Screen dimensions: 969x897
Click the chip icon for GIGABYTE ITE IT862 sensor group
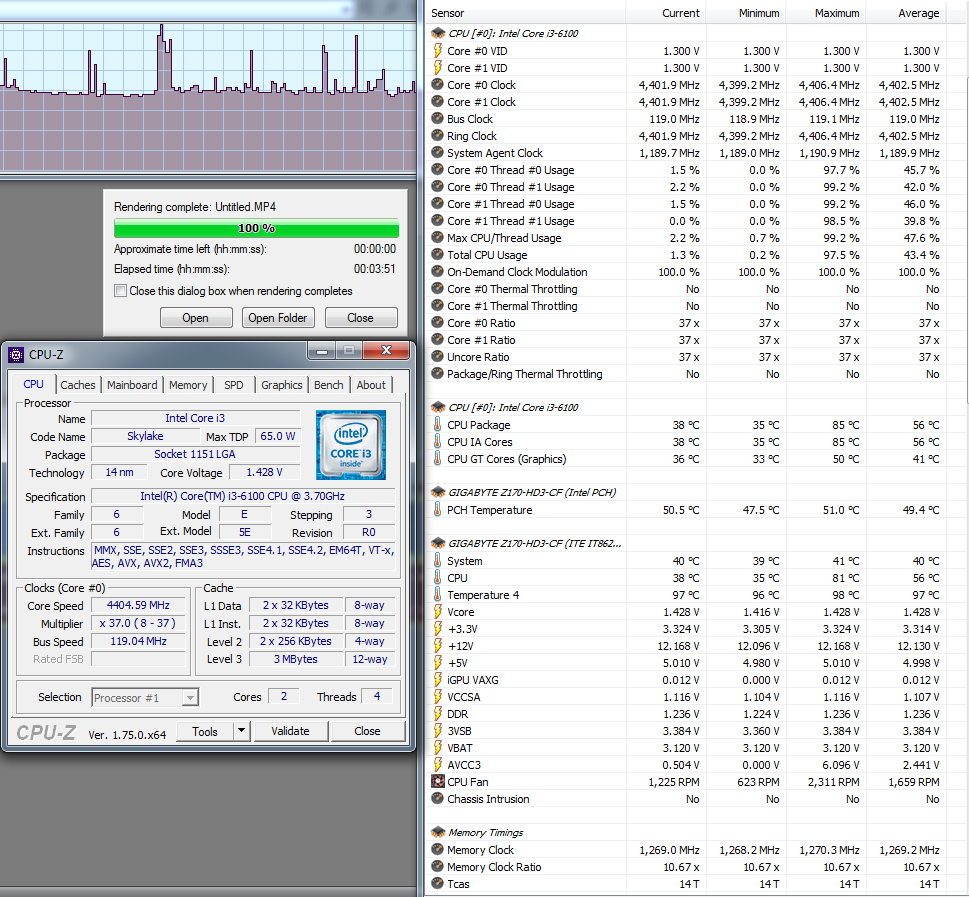[438, 543]
